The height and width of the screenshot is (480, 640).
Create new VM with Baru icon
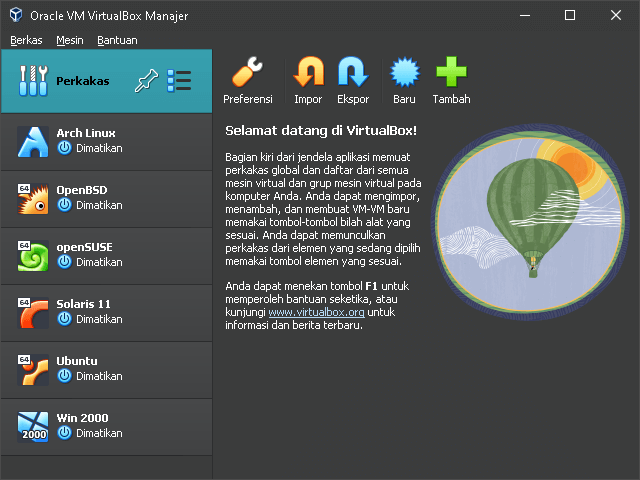404,73
